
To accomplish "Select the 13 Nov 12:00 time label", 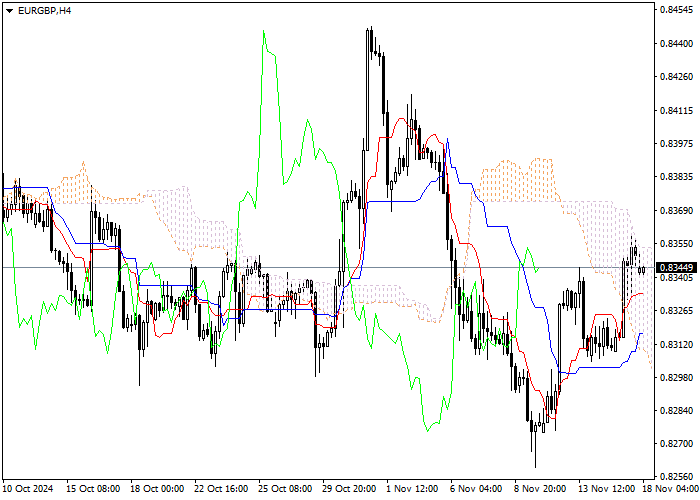I will [x=606, y=489].
